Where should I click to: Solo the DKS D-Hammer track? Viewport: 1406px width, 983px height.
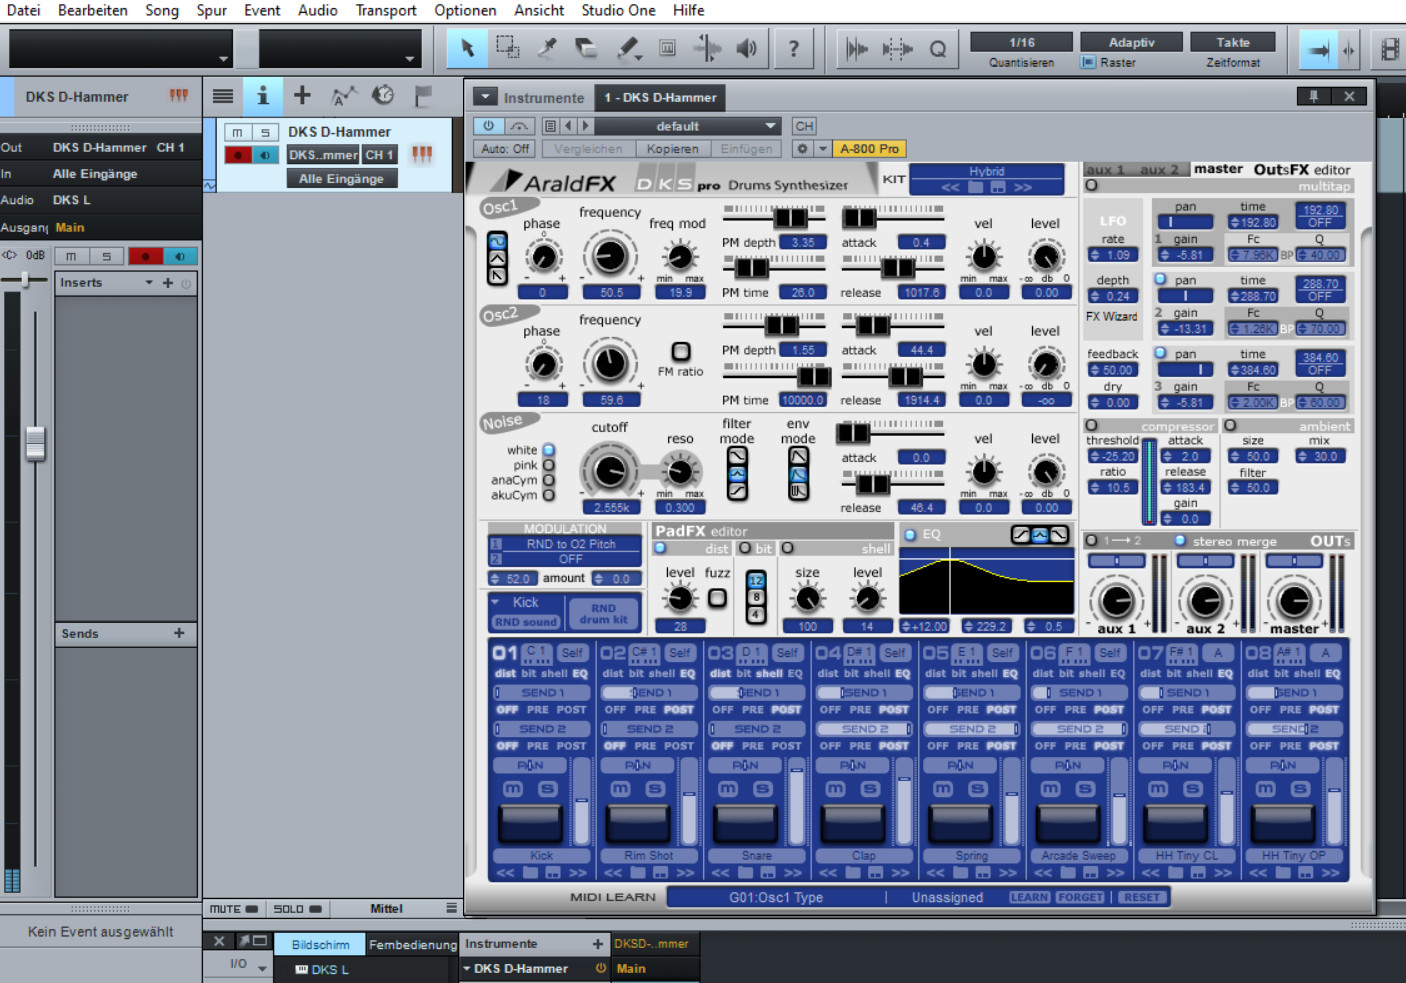(265, 132)
